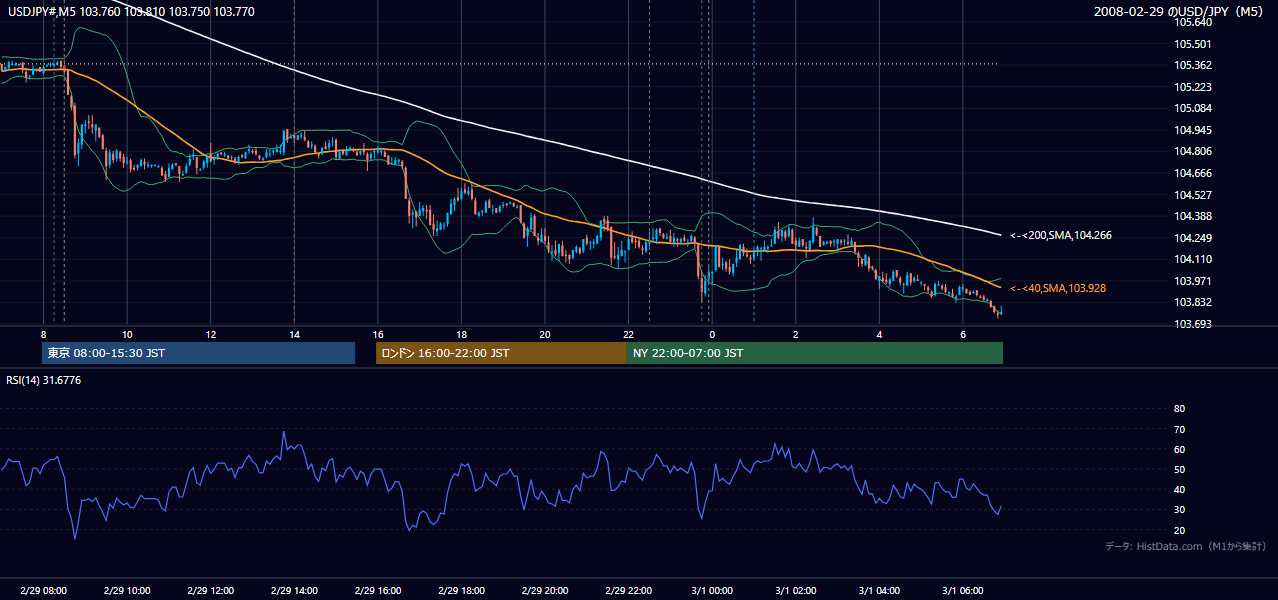Click the 3/1 02:00 time axis label
Viewport: 1278px width, 600px height.
[x=795, y=591]
